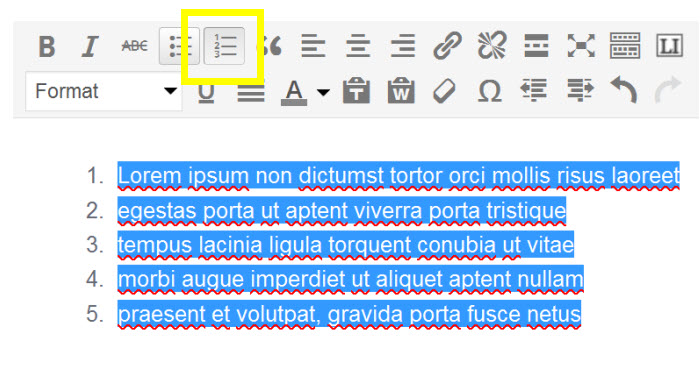This screenshot has height=373, width=700.
Task: Decrease the indent
Action: click(534, 90)
